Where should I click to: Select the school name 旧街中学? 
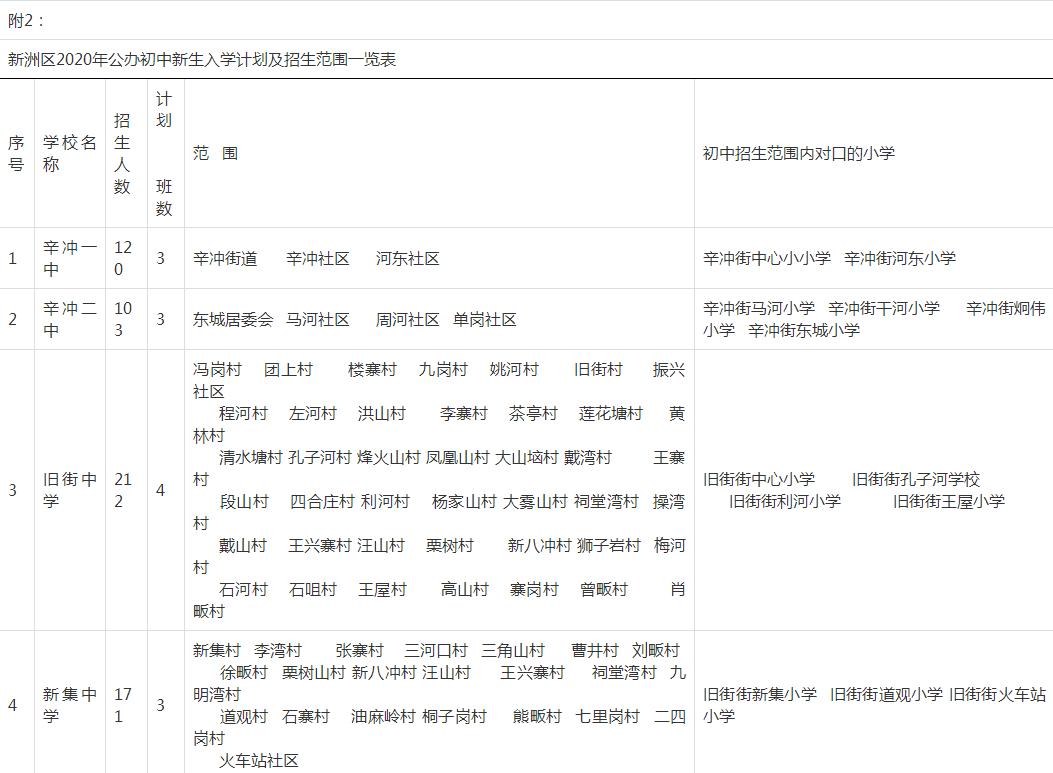click(x=68, y=490)
